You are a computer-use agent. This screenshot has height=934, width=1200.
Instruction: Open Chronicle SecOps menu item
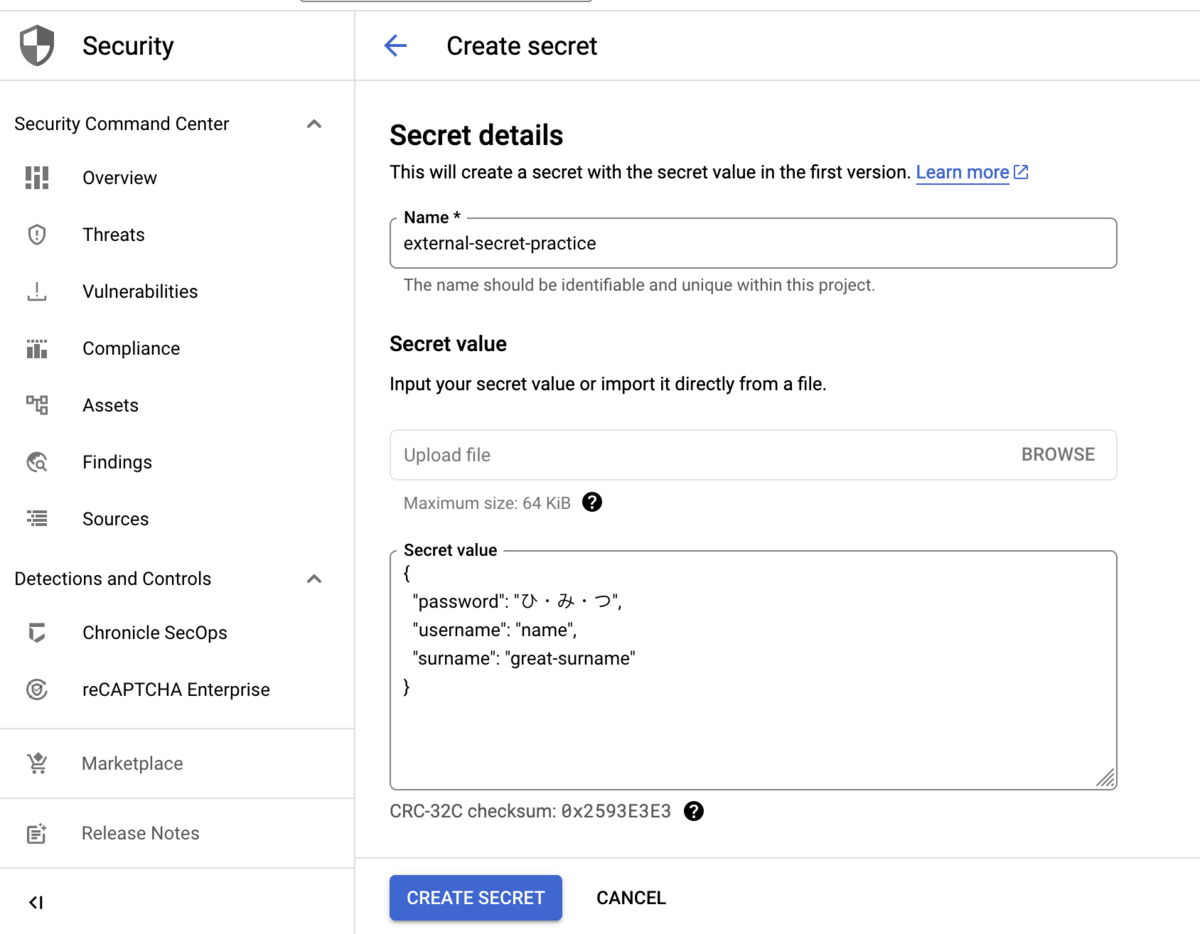pyautogui.click(x=154, y=633)
